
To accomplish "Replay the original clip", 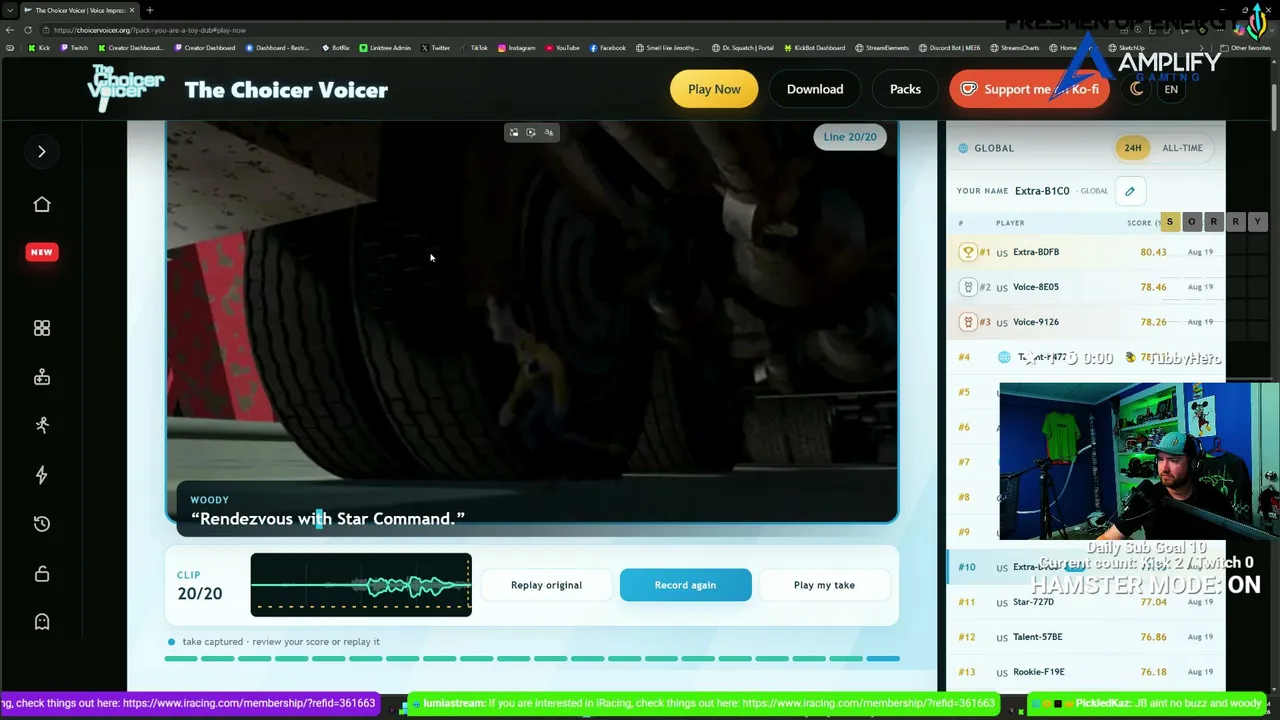I will 546,585.
